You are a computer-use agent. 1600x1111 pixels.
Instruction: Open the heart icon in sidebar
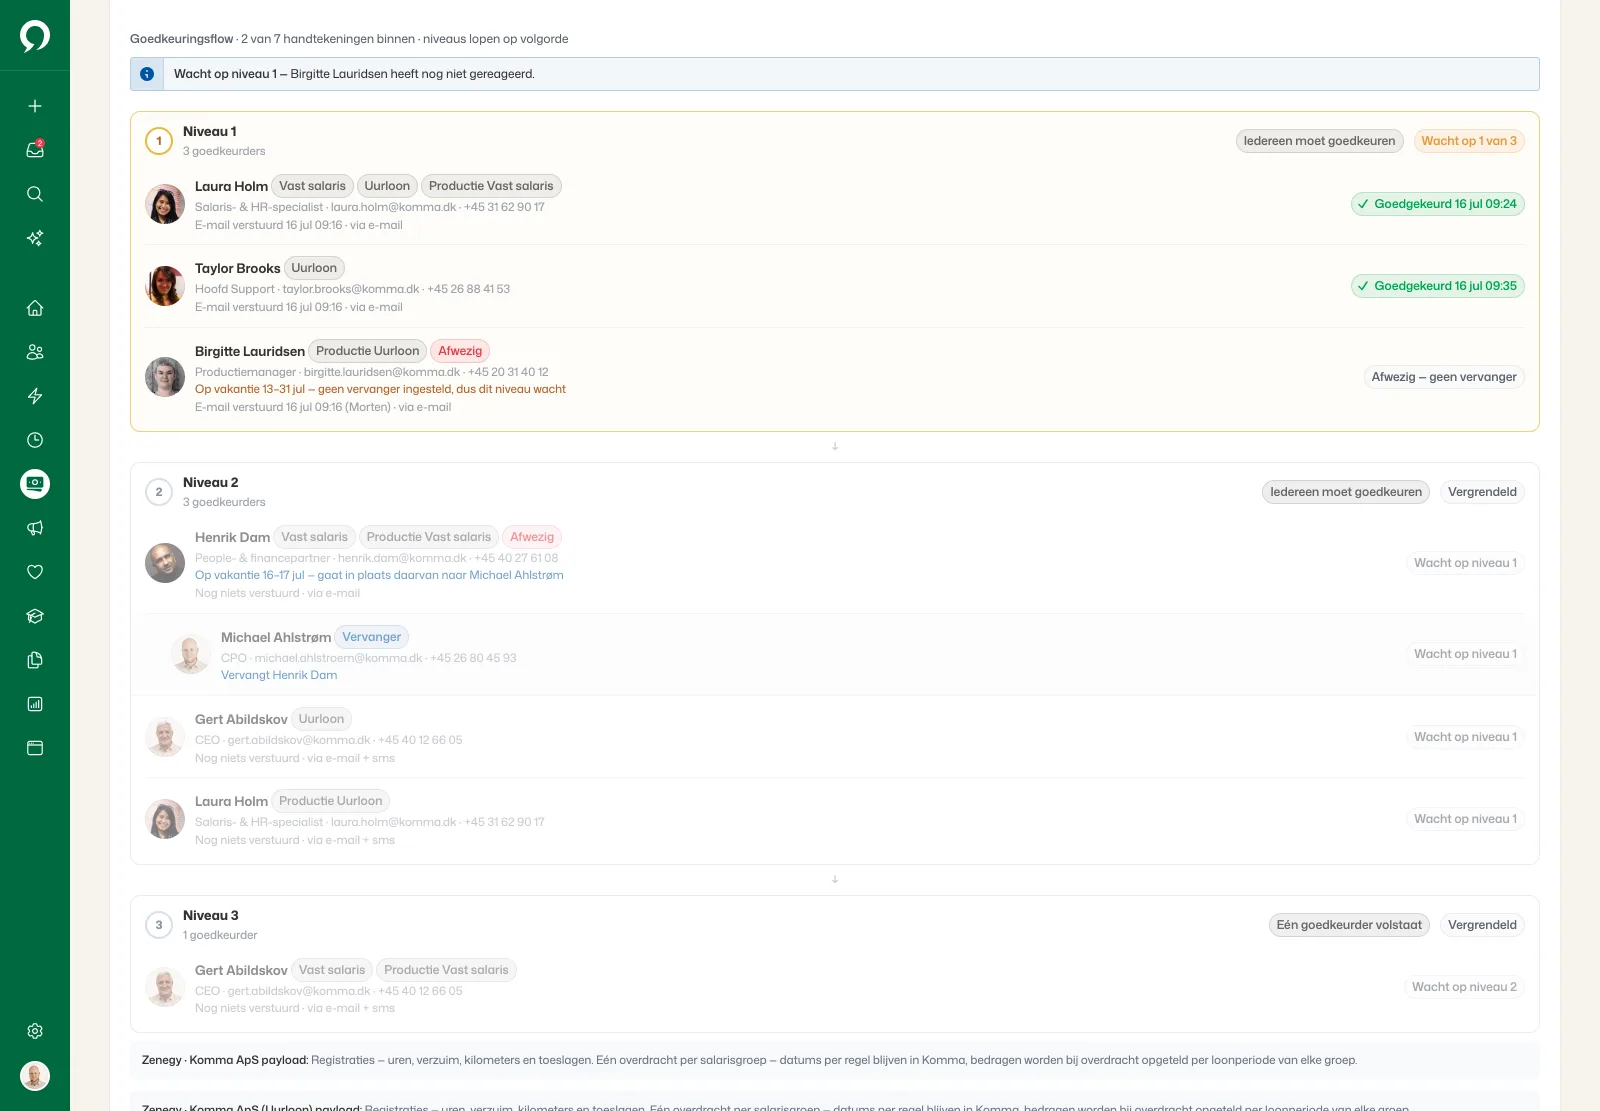click(35, 572)
